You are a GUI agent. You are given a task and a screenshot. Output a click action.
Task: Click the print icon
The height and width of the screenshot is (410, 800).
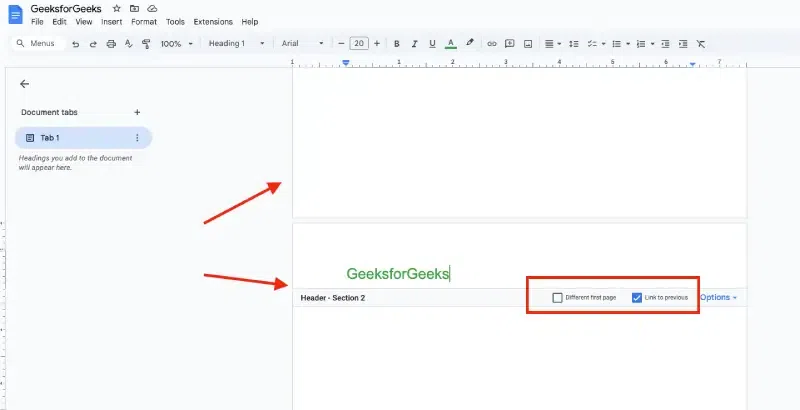click(x=111, y=44)
